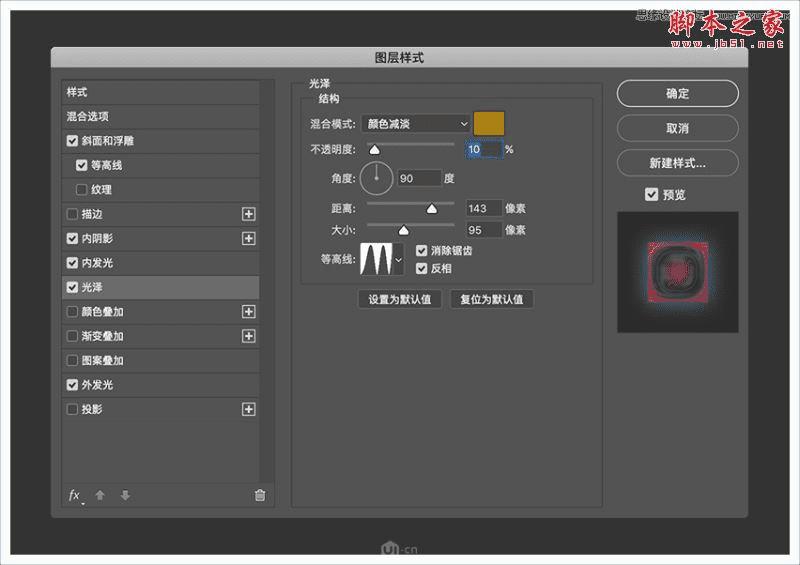
Task: Toggle 斜面和浮雕 checkbox
Action: [x=72, y=141]
